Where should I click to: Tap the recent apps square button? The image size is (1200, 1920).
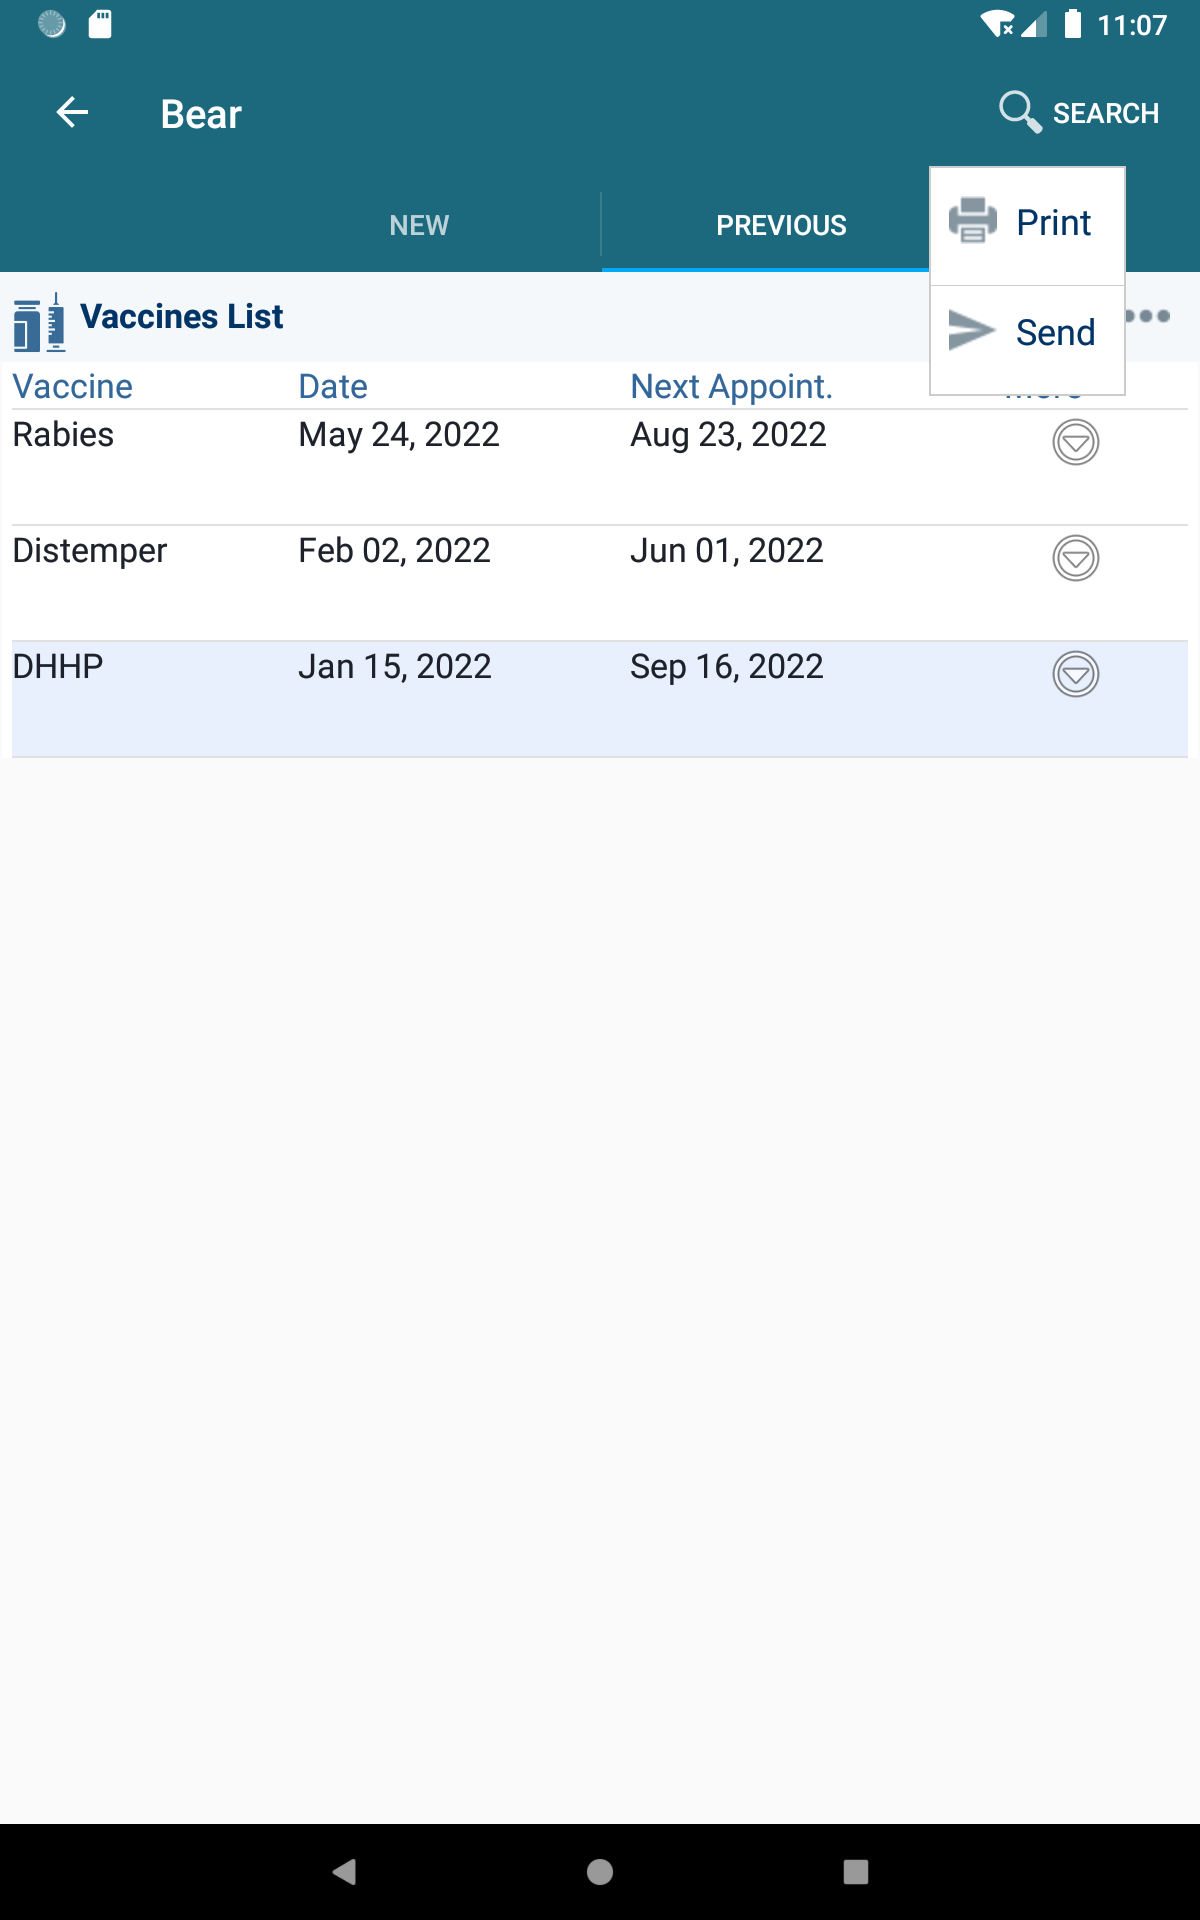pyautogui.click(x=856, y=1872)
